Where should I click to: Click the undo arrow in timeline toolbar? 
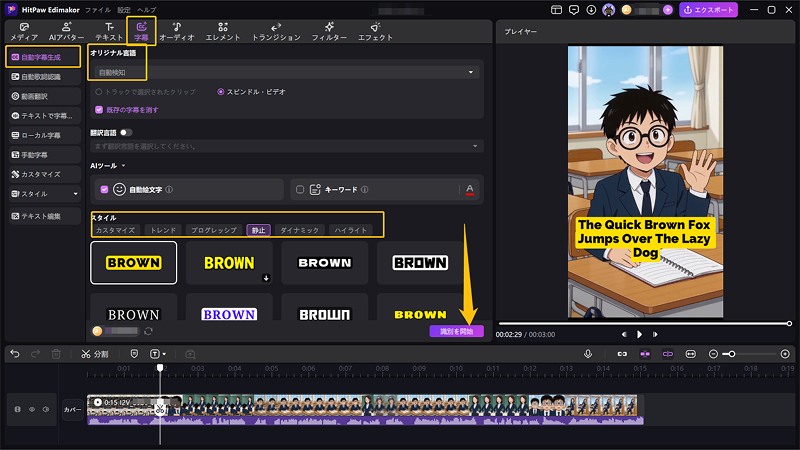pyautogui.click(x=15, y=354)
